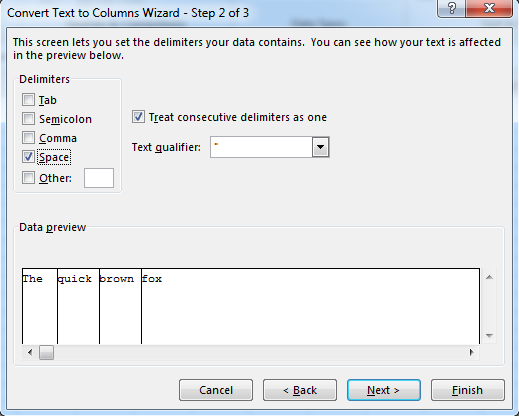Click the Finish button
Screen dimensions: 519x416
click(468, 390)
